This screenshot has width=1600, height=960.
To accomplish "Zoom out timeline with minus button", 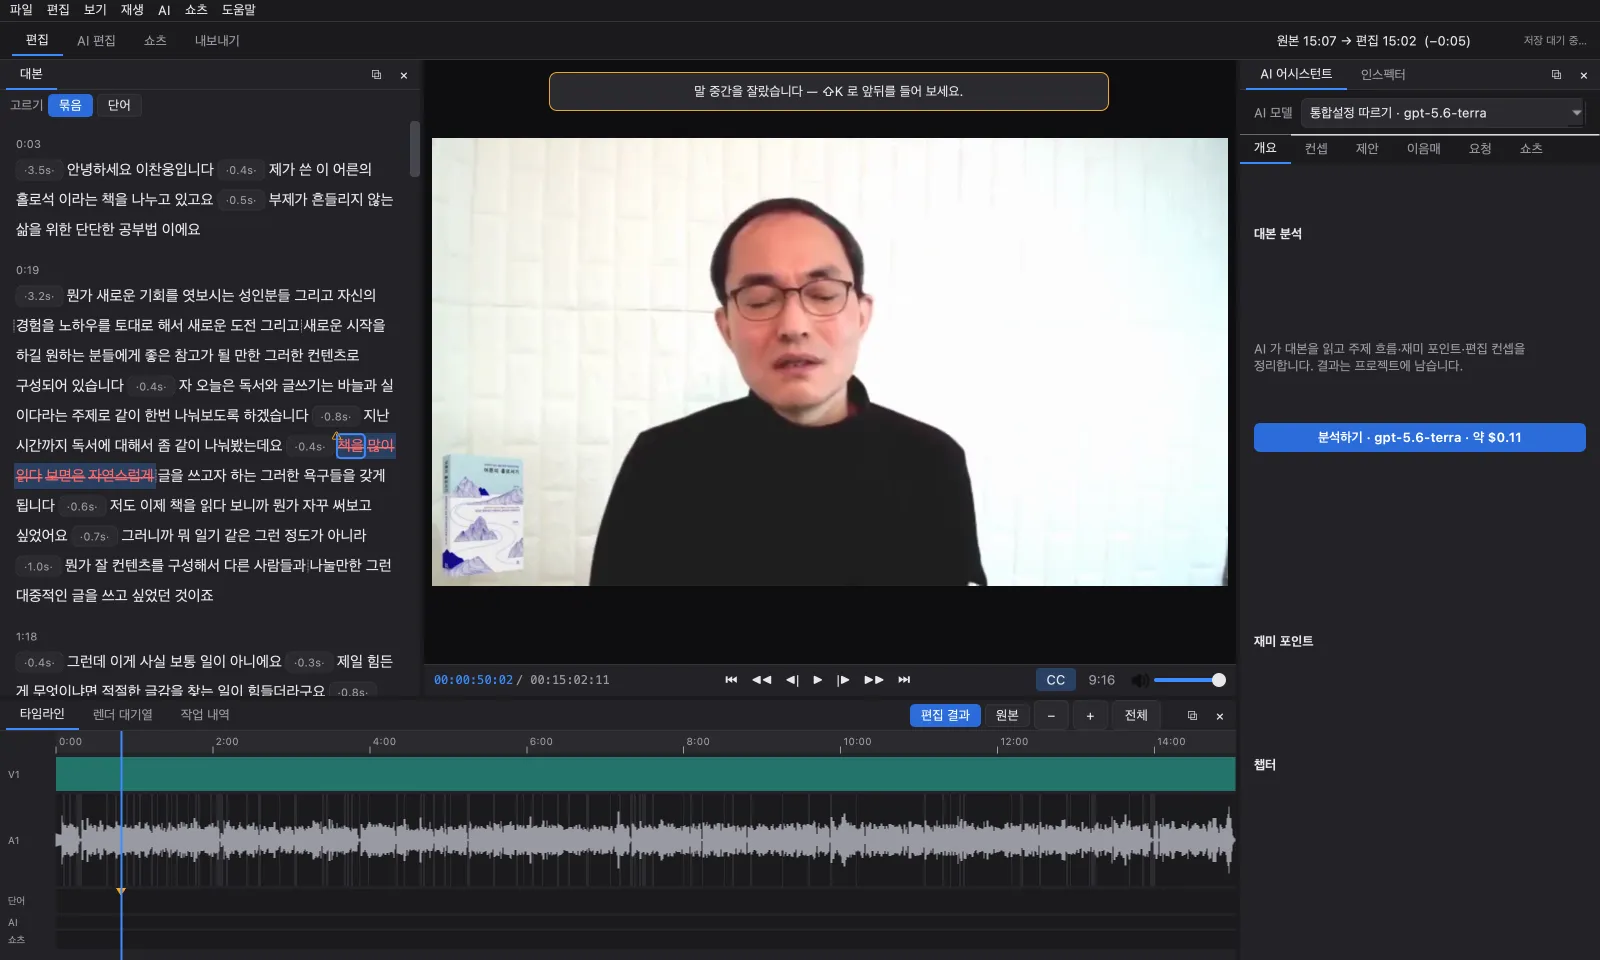I will pos(1051,716).
